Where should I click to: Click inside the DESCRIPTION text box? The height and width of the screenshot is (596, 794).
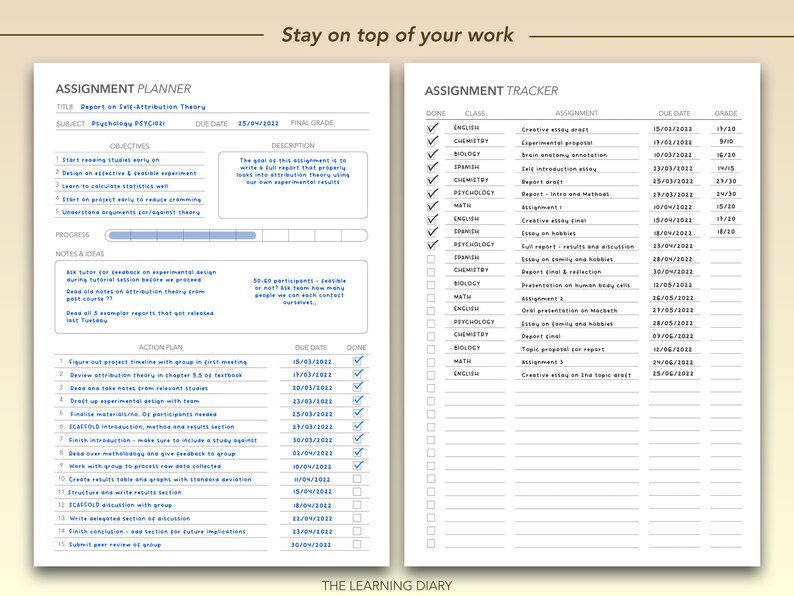click(x=293, y=185)
